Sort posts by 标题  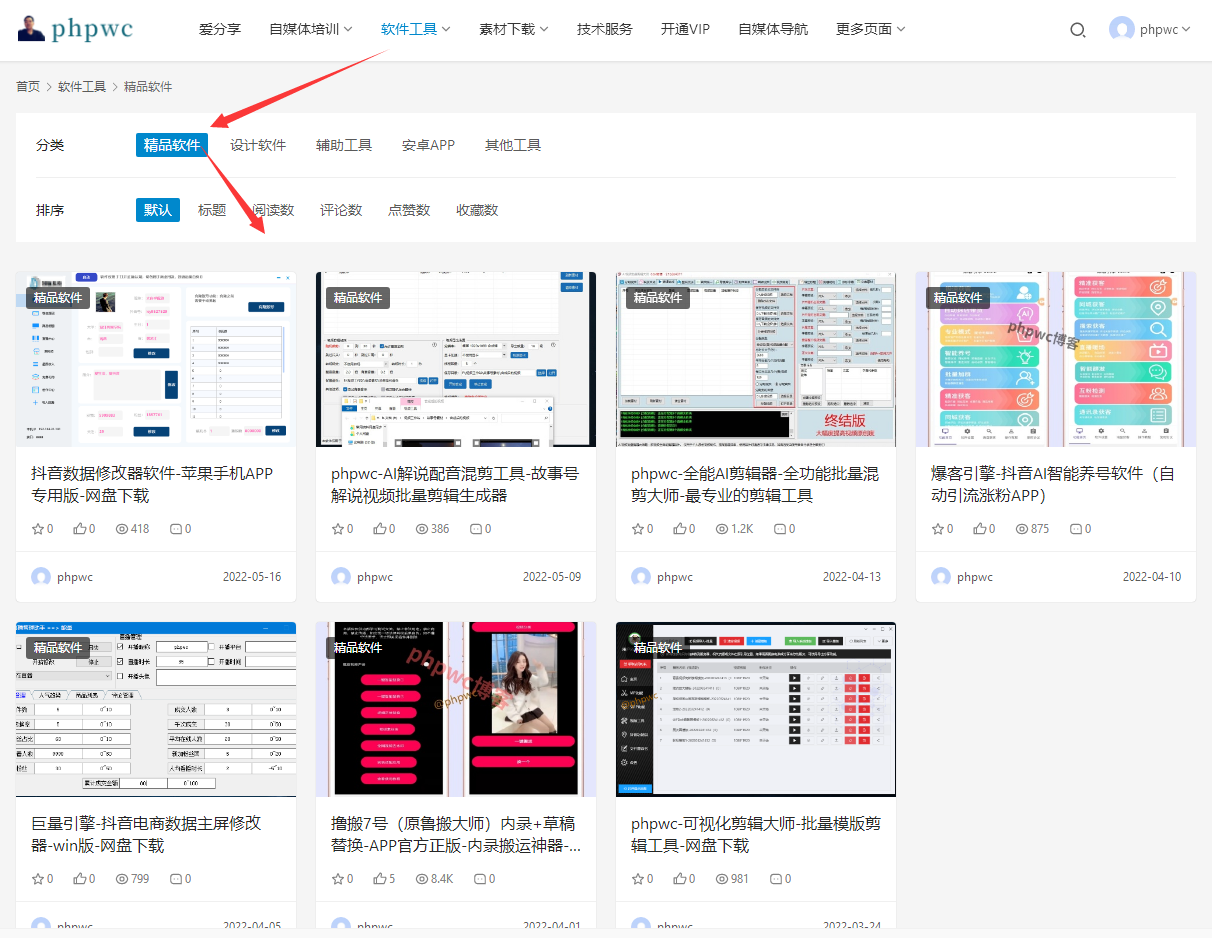[212, 210]
